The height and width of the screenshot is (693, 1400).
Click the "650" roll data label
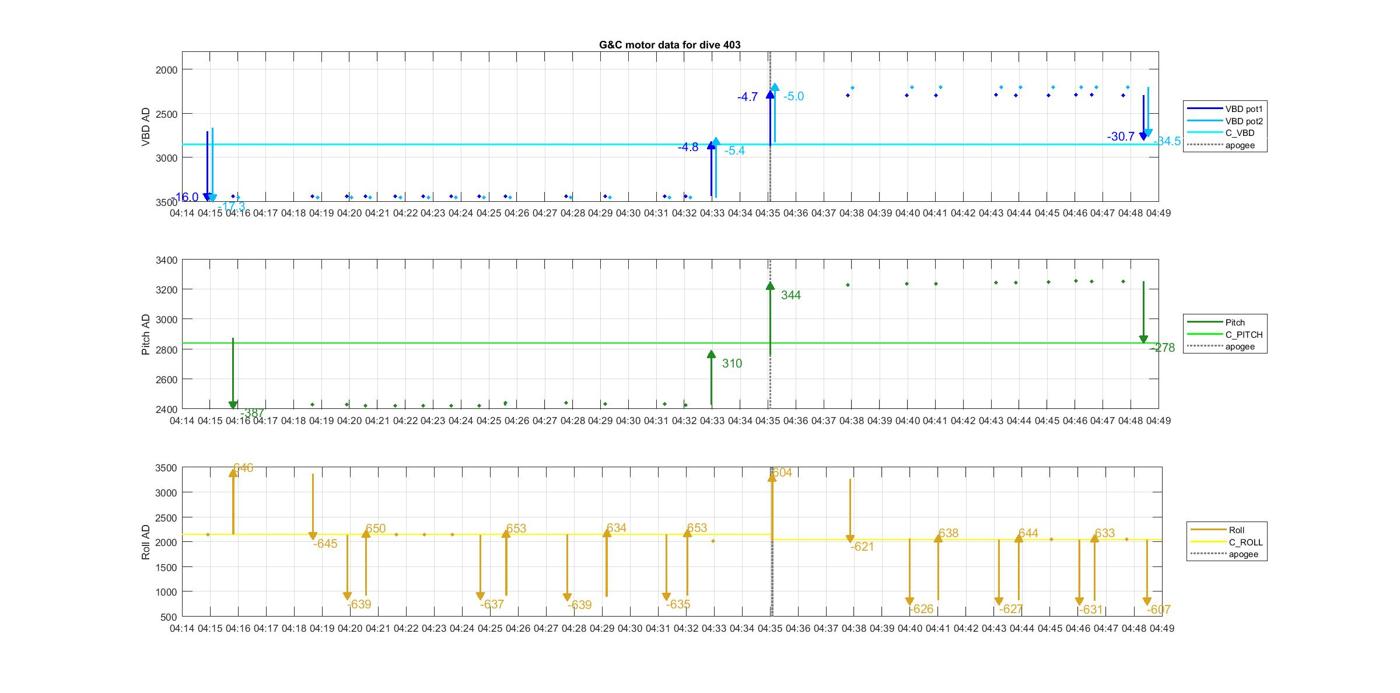click(375, 529)
